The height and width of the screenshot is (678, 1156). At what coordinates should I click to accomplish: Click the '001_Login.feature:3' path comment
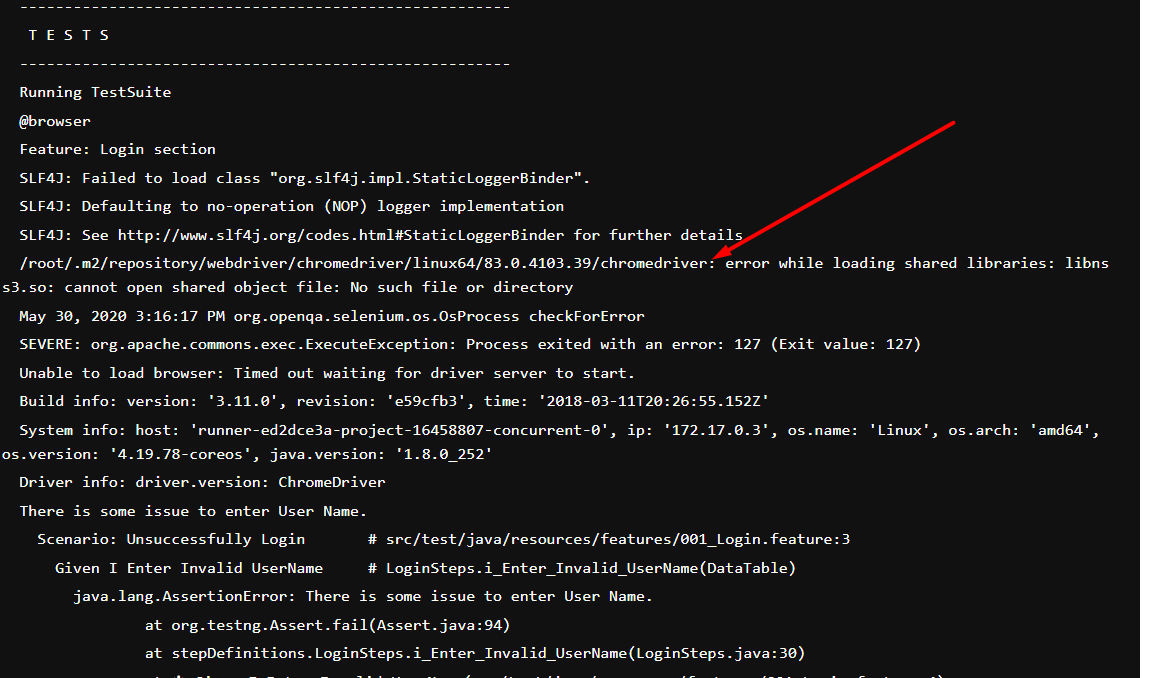pos(609,539)
